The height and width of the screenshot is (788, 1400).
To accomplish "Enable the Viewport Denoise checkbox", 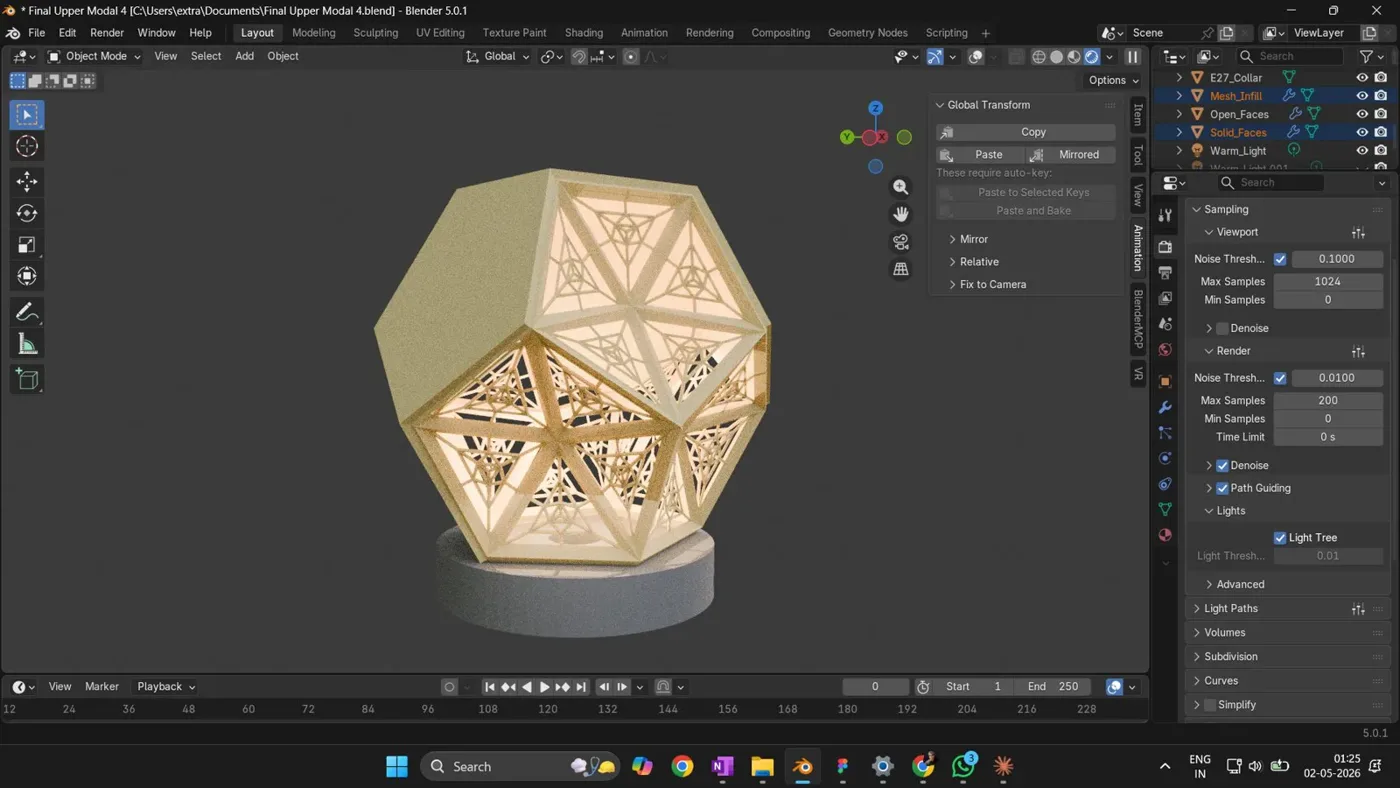I will coord(1222,328).
